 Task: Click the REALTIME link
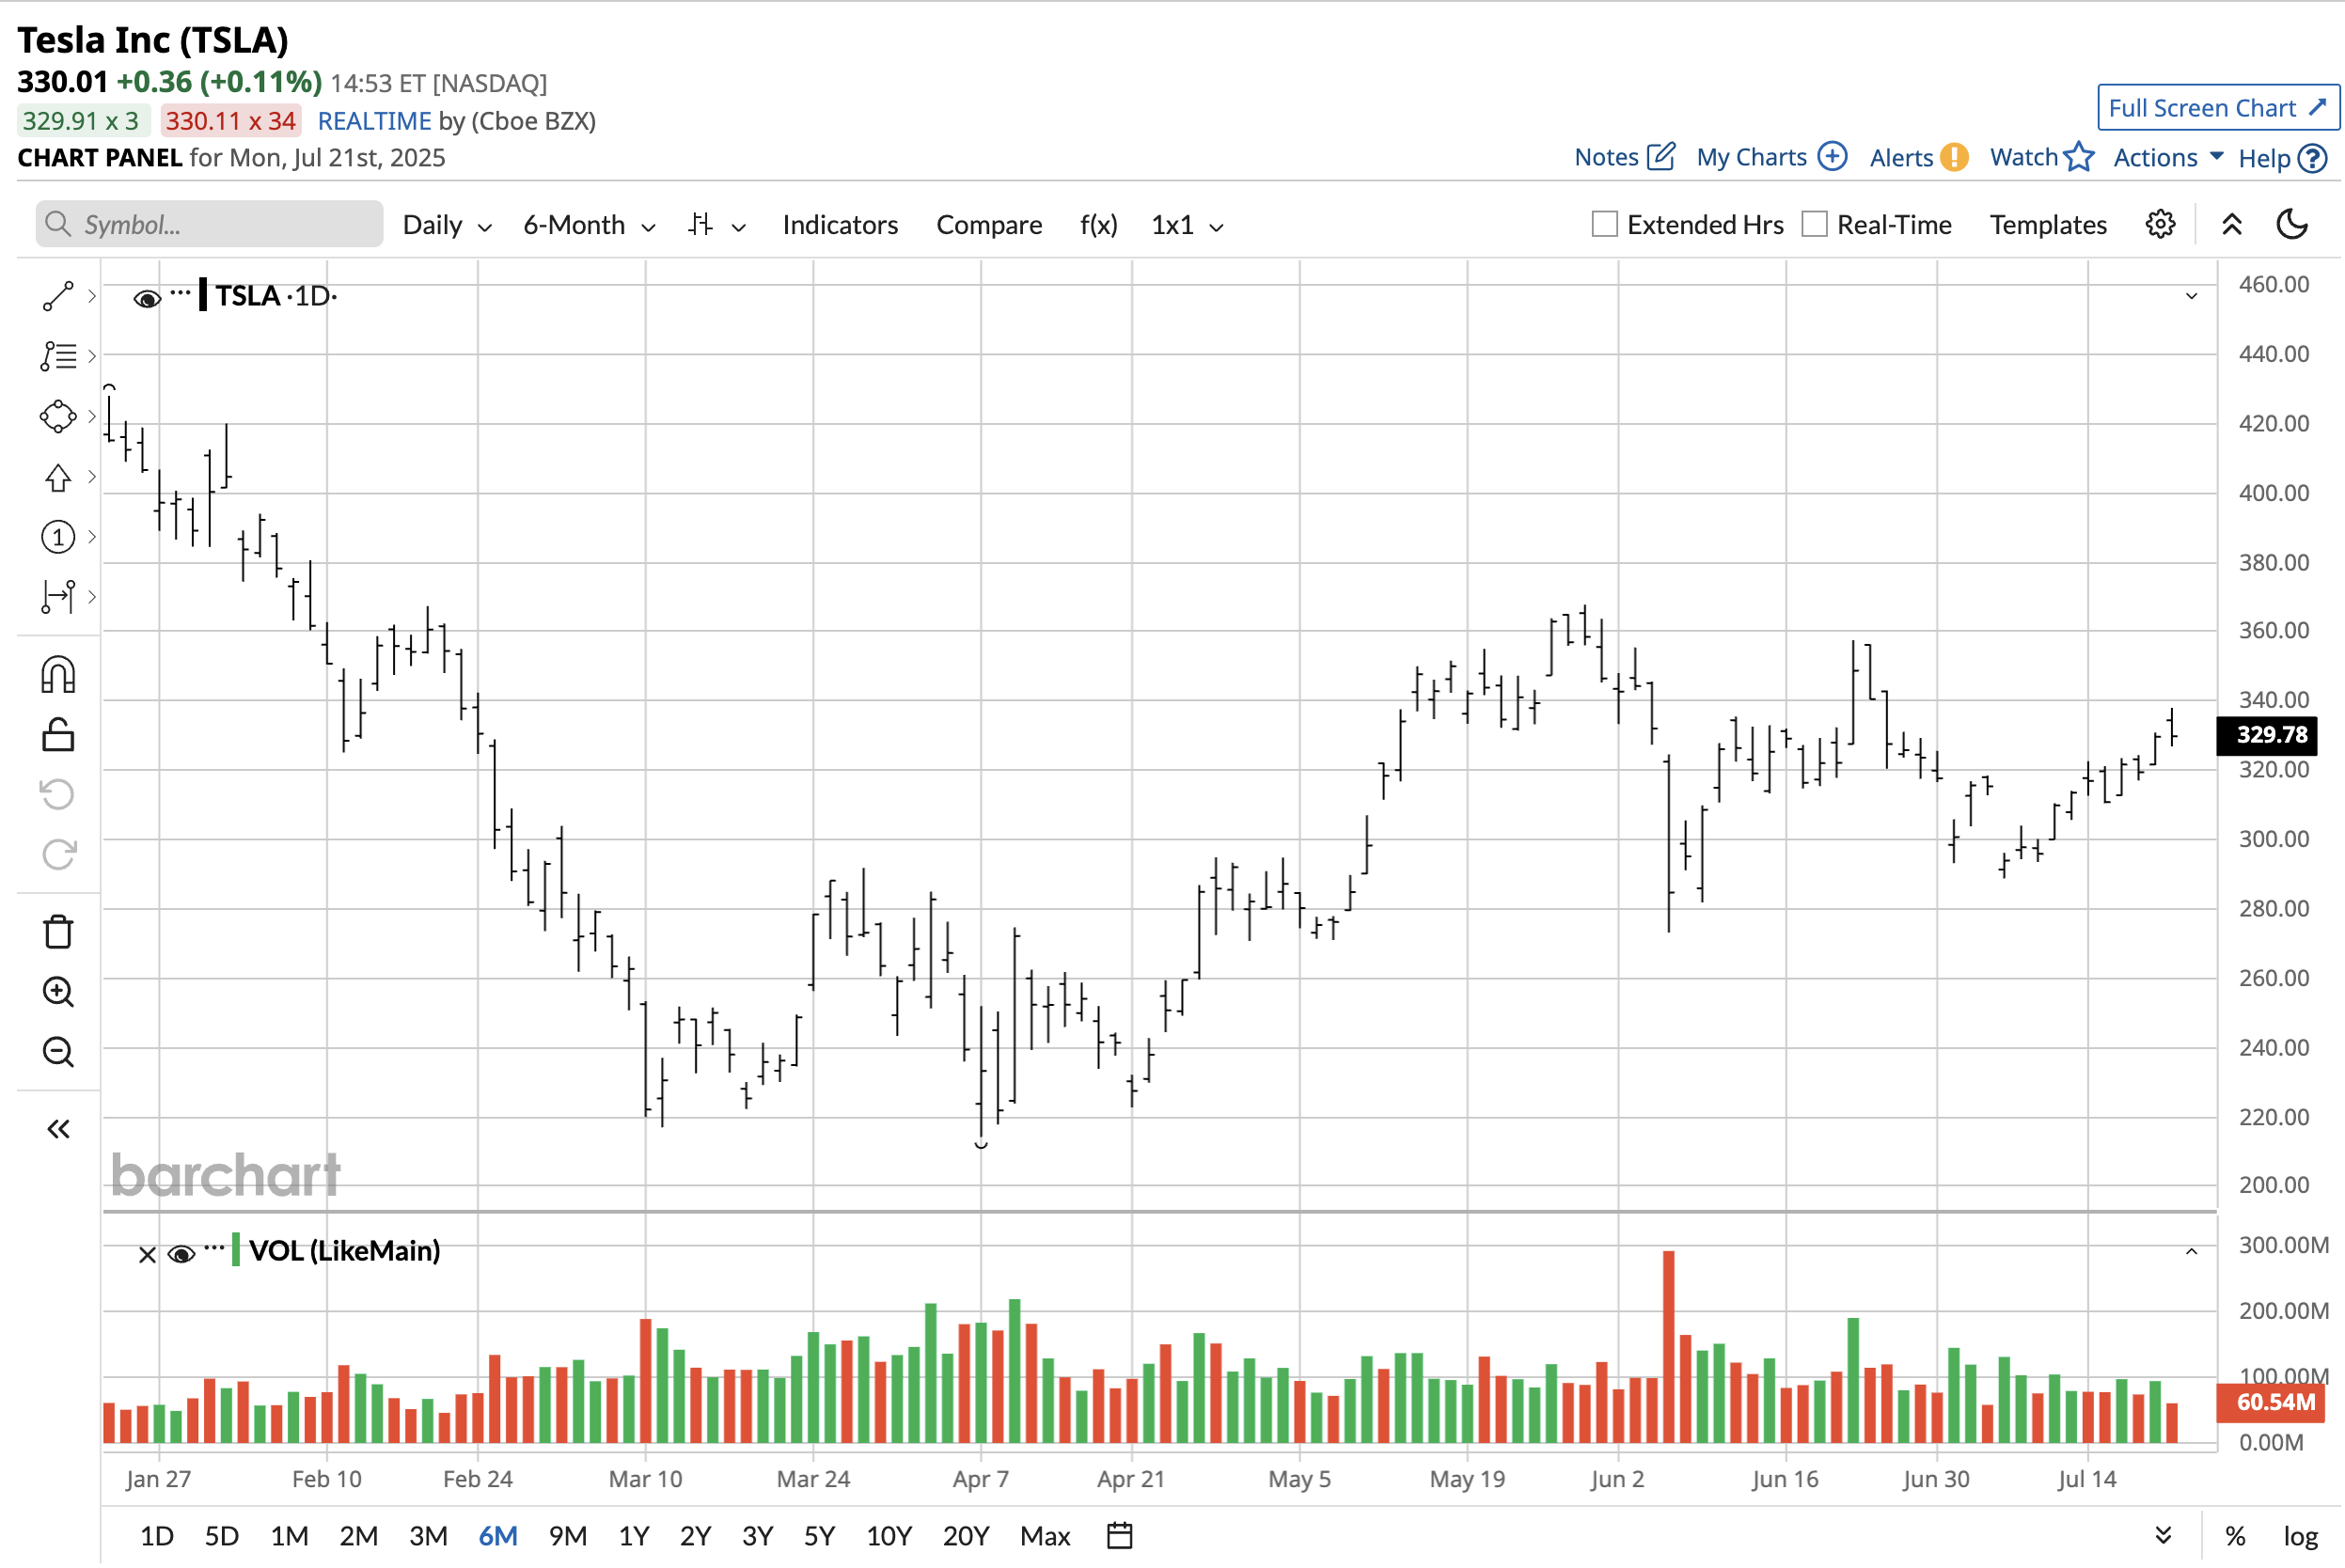tap(374, 121)
